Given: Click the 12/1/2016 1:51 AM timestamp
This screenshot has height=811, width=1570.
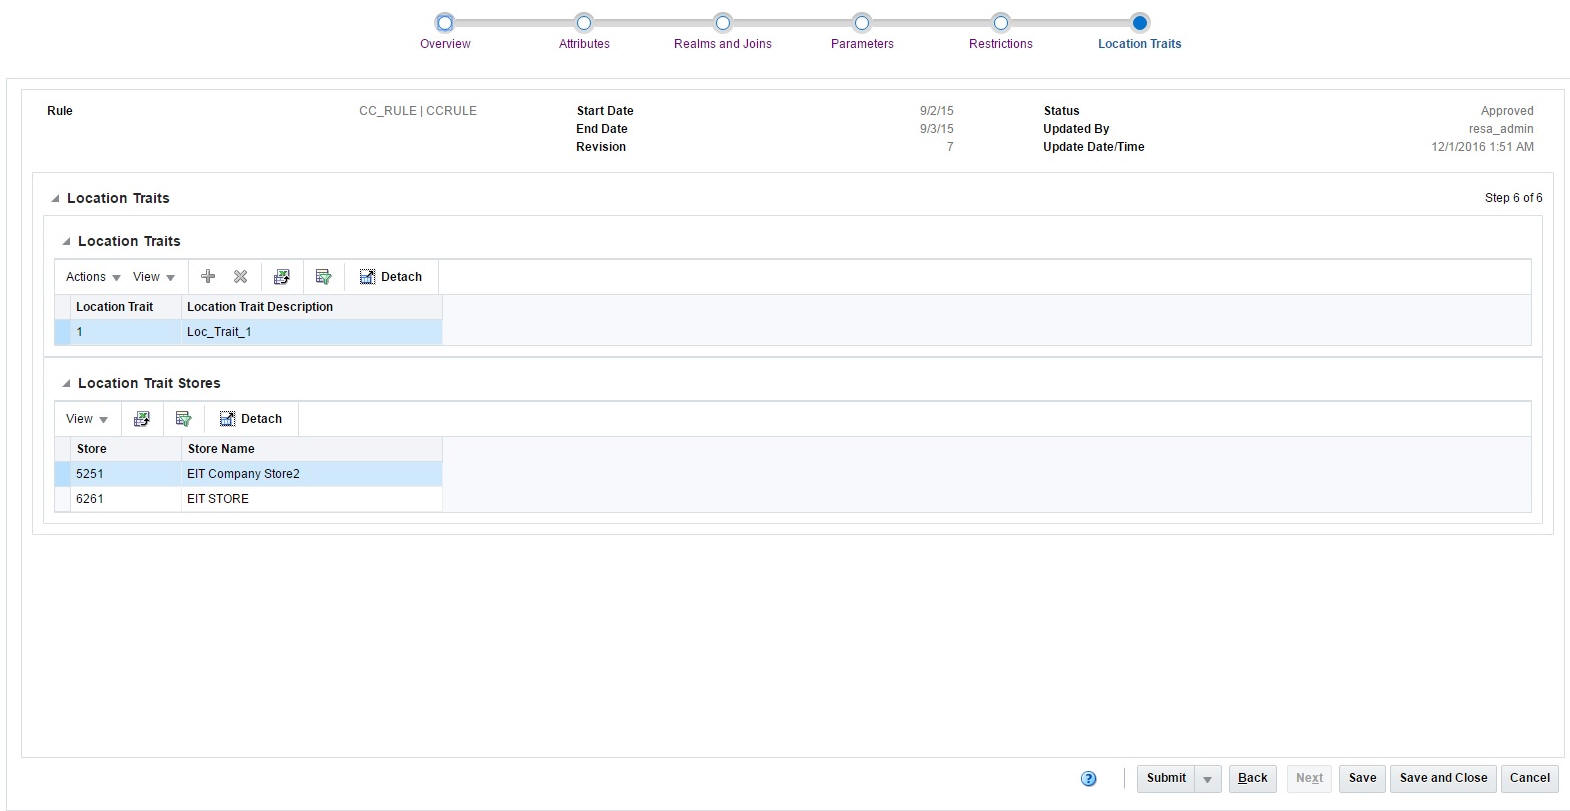Looking at the screenshot, I should 1482,147.
